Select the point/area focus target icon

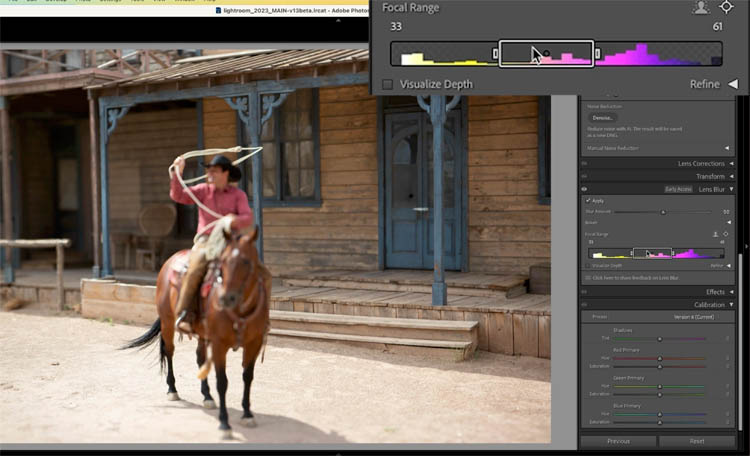[x=726, y=7]
